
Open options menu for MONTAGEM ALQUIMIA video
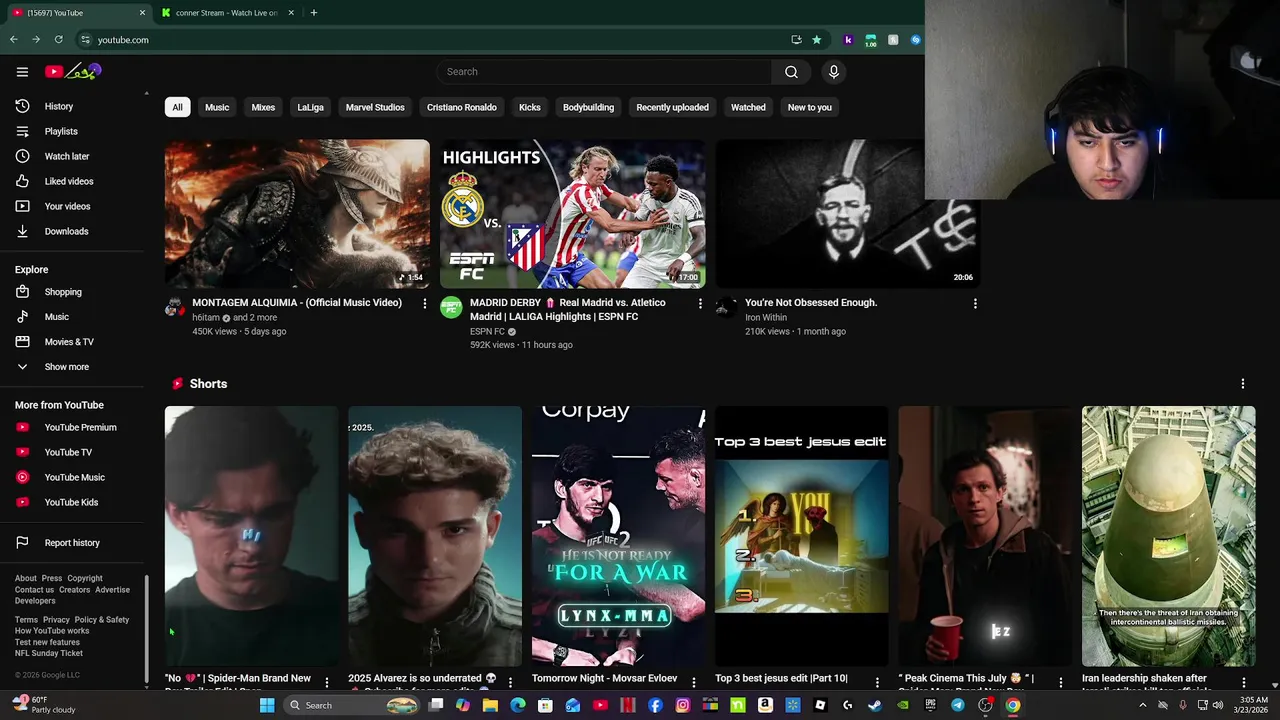point(424,303)
